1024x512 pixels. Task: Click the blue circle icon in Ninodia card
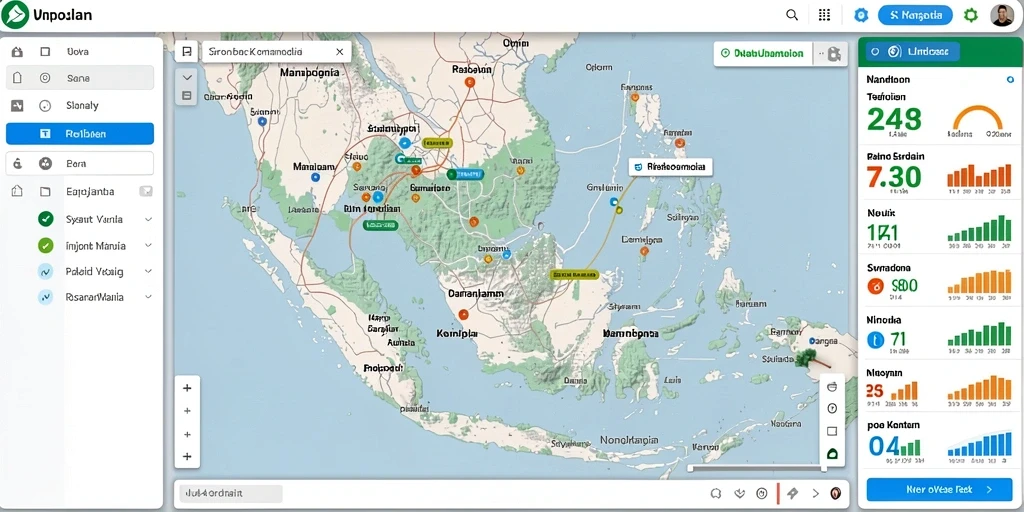(x=874, y=339)
